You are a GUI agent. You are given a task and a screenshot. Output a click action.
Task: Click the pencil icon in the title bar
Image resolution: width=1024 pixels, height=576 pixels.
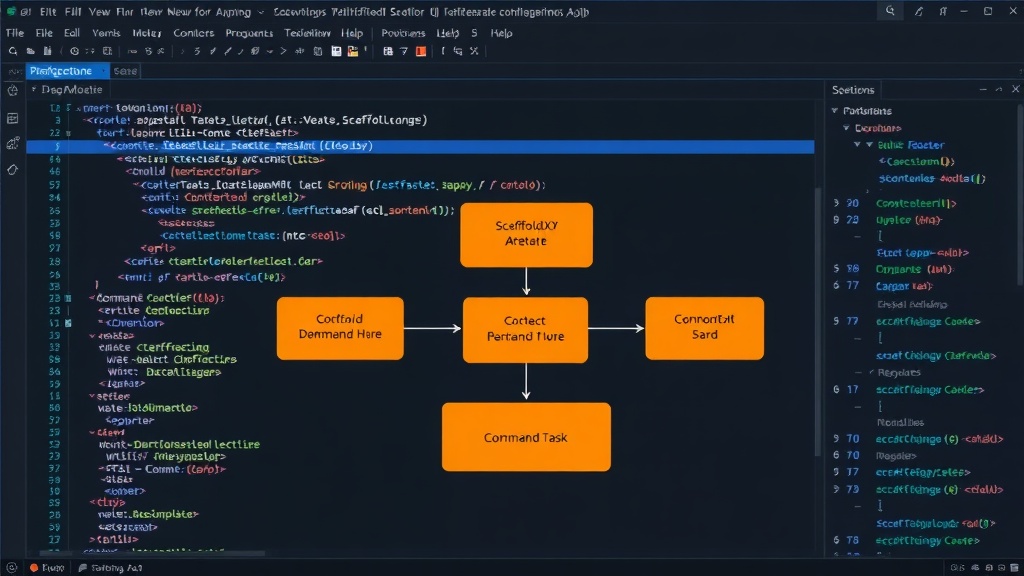pyautogui.click(x=919, y=11)
